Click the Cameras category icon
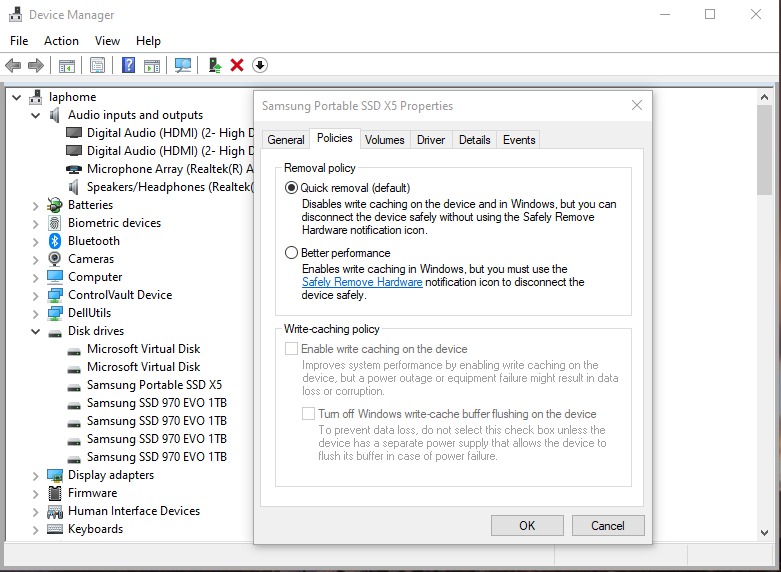 [55, 259]
